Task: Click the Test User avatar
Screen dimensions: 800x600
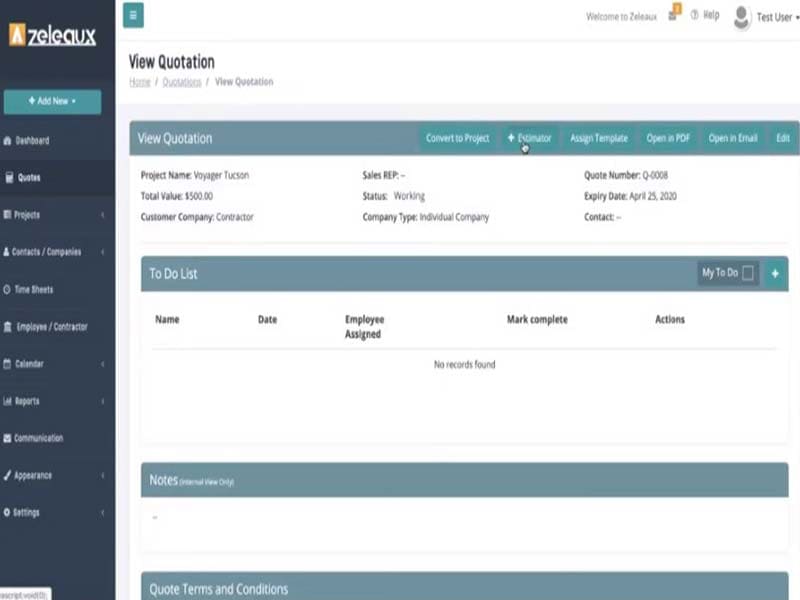Action: [x=741, y=17]
